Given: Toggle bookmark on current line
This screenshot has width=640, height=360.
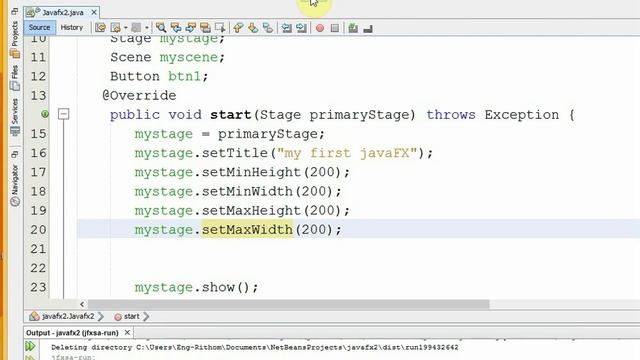Looking at the screenshot, I should coord(268,28).
